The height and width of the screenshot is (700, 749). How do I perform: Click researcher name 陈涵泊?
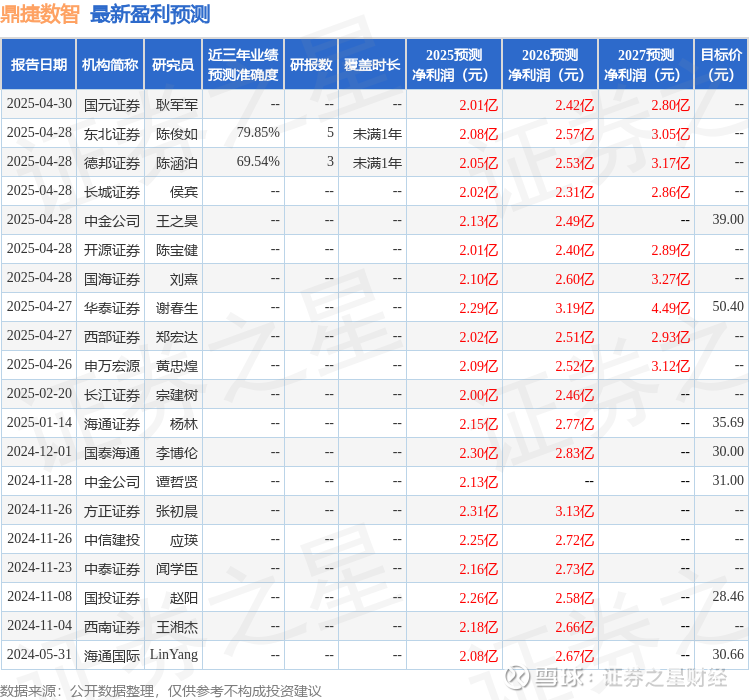177,163
